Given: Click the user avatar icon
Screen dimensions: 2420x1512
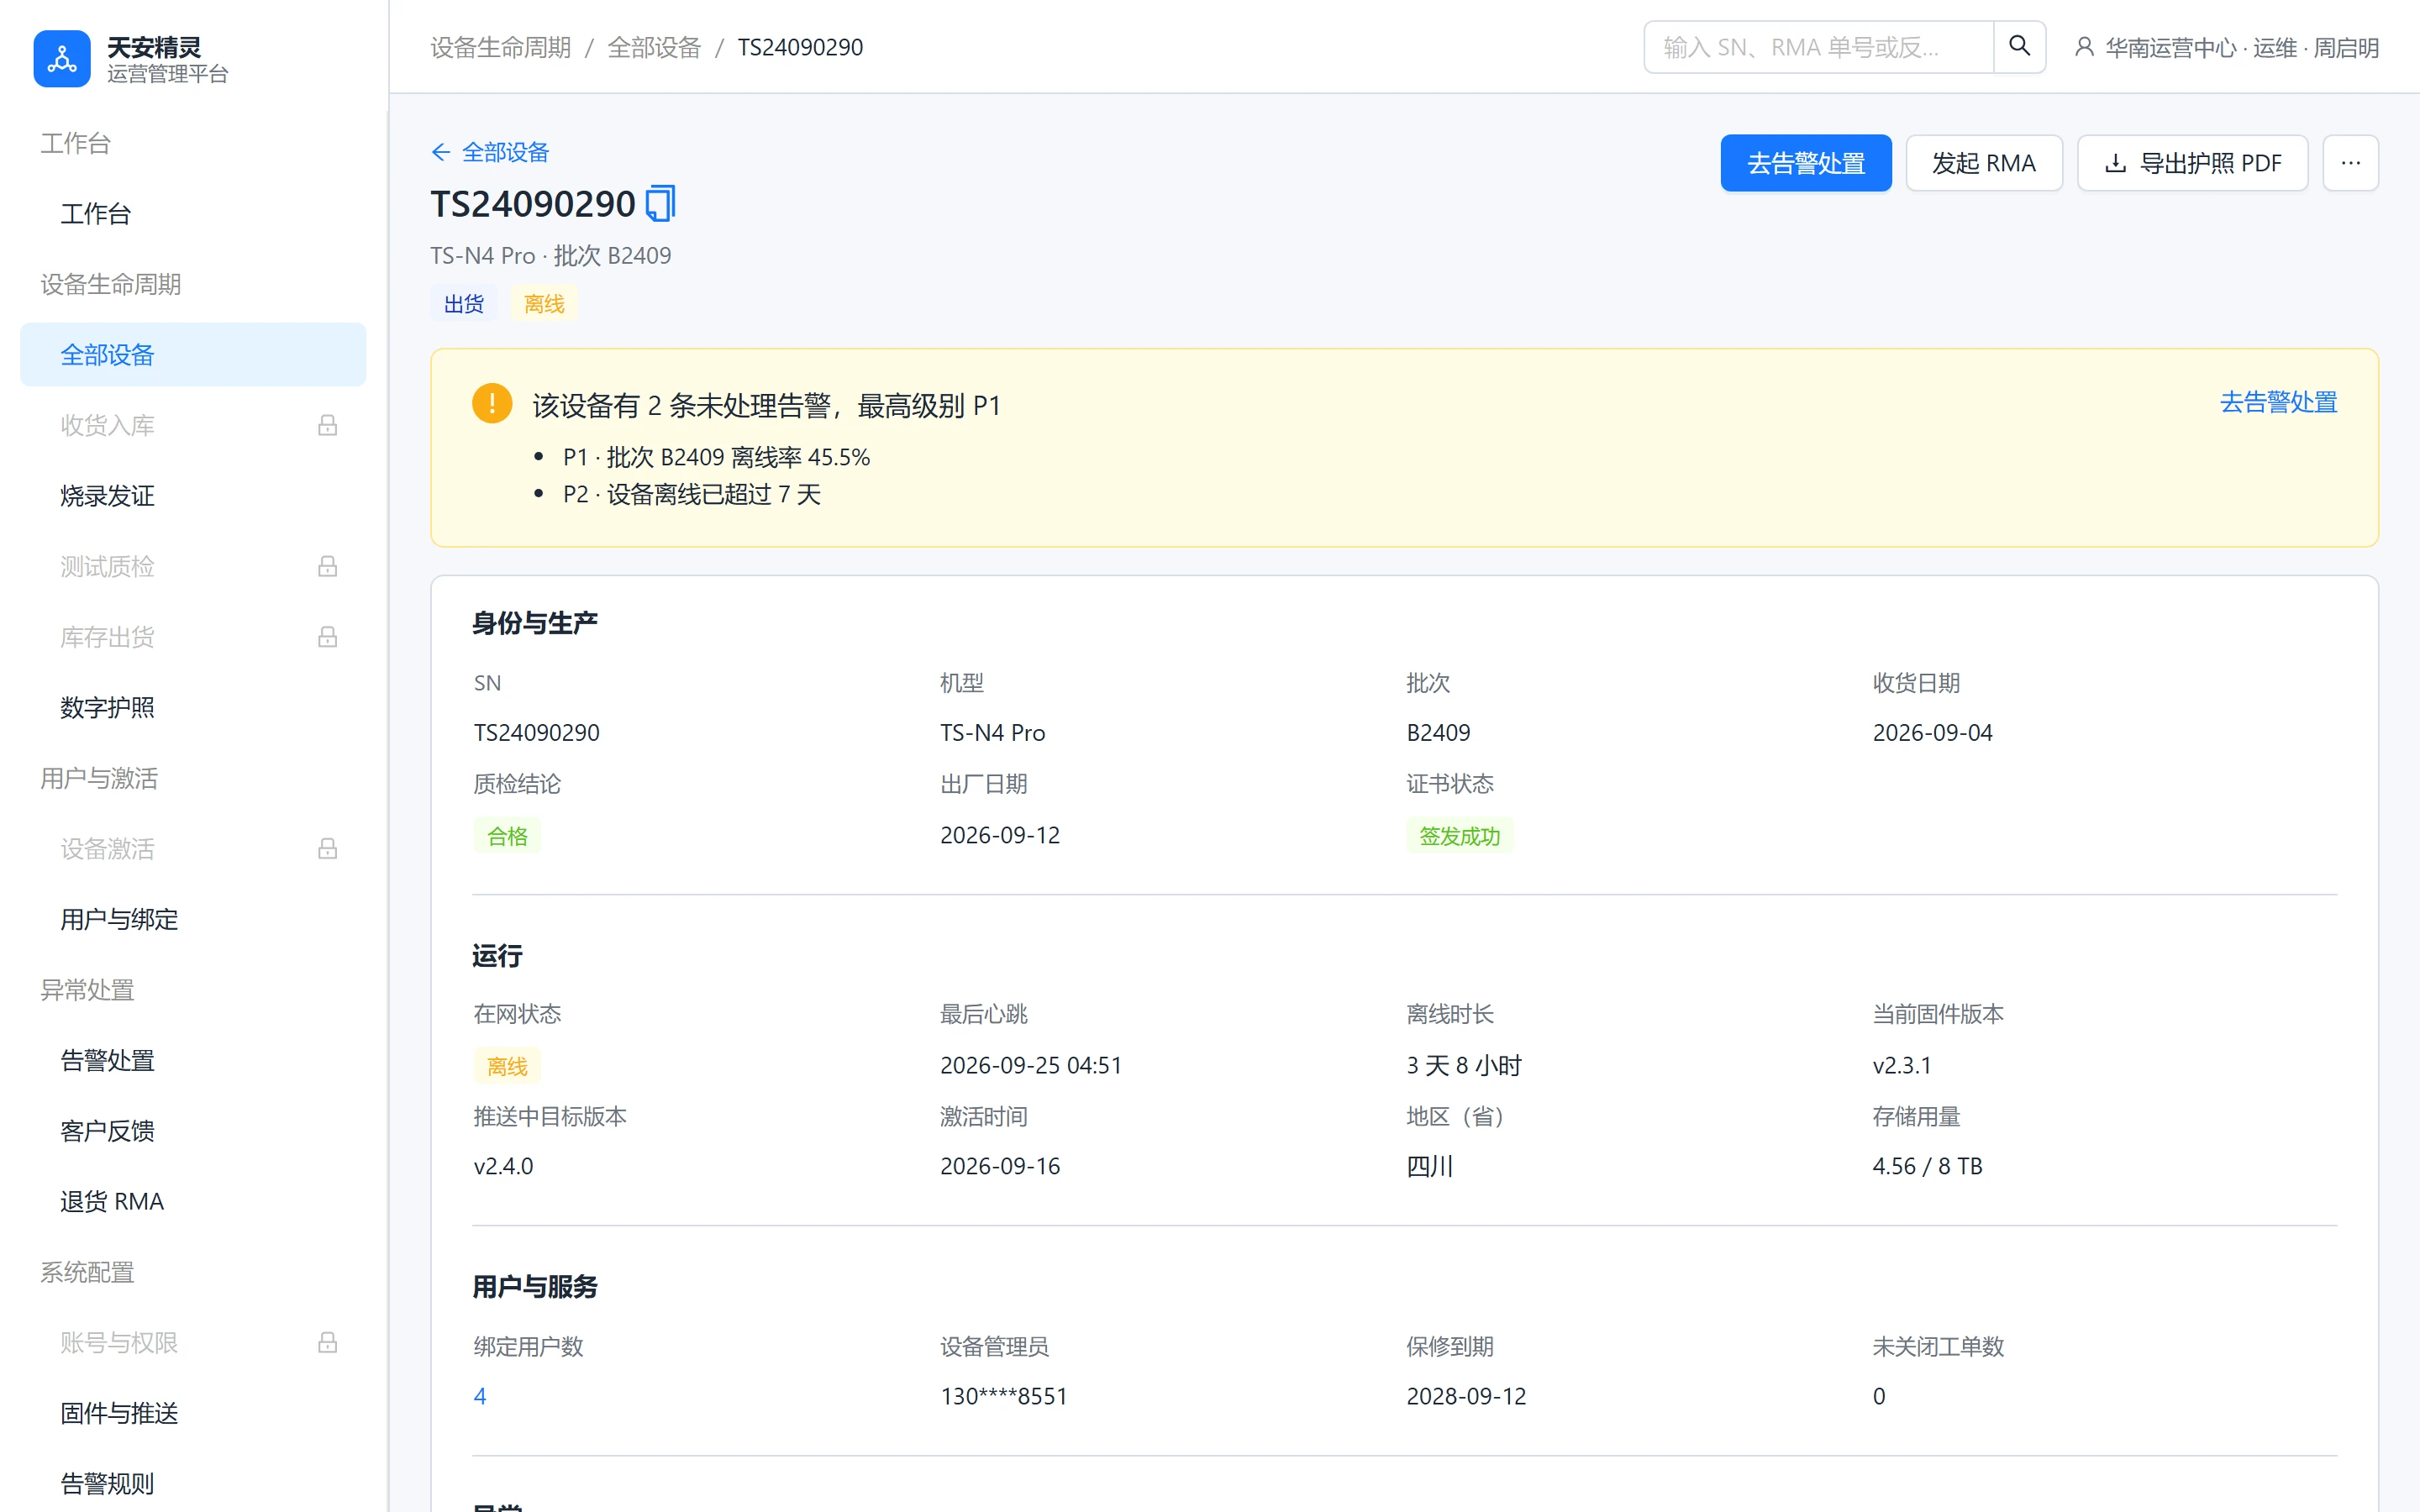Looking at the screenshot, I should 2084,47.
